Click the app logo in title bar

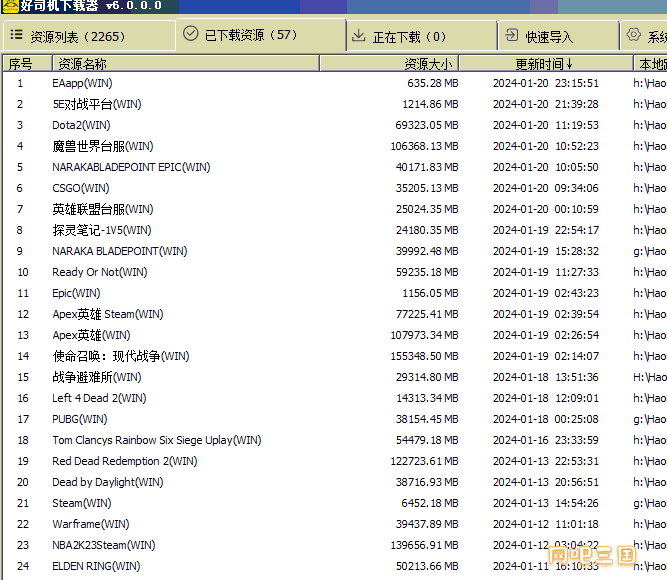pos(10,6)
